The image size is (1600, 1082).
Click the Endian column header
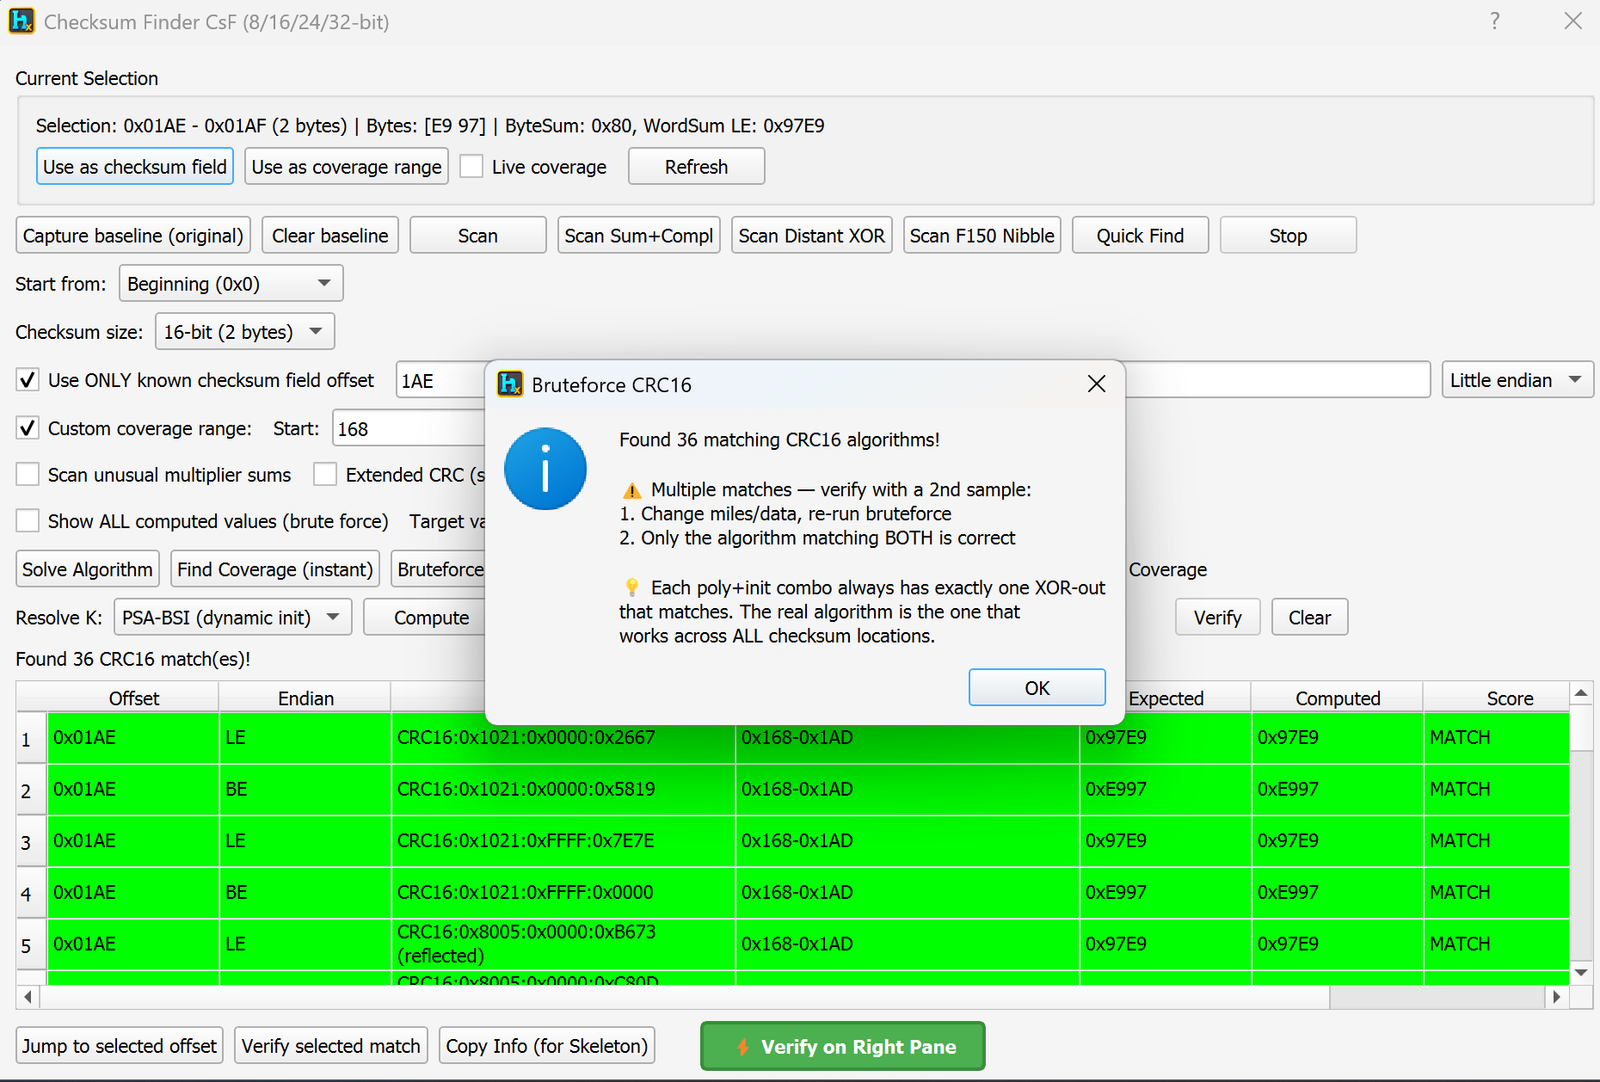tap(305, 698)
